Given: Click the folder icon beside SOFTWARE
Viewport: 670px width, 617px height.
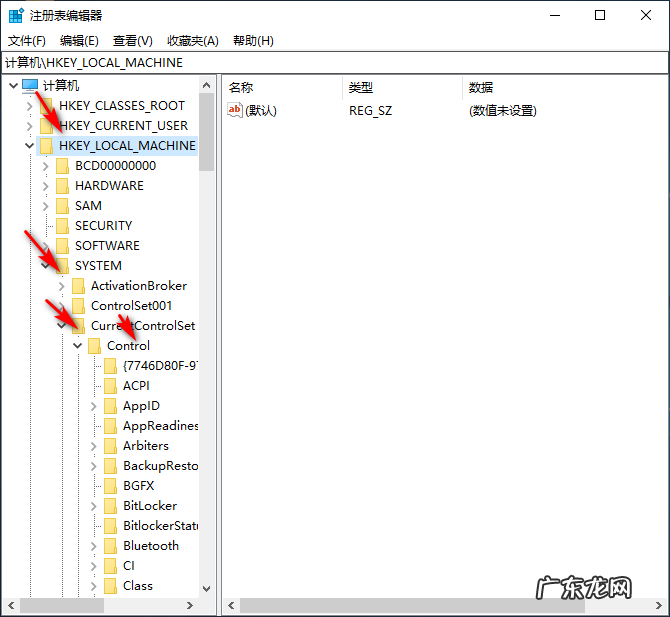Looking at the screenshot, I should tap(62, 246).
